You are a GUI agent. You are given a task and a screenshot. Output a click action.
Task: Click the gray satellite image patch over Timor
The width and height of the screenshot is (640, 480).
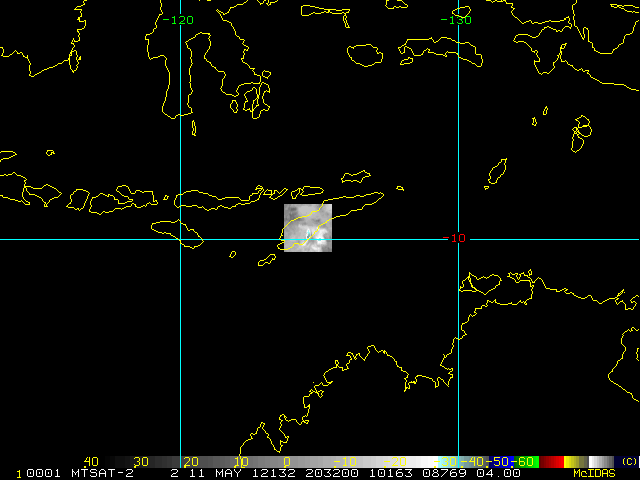click(308, 228)
